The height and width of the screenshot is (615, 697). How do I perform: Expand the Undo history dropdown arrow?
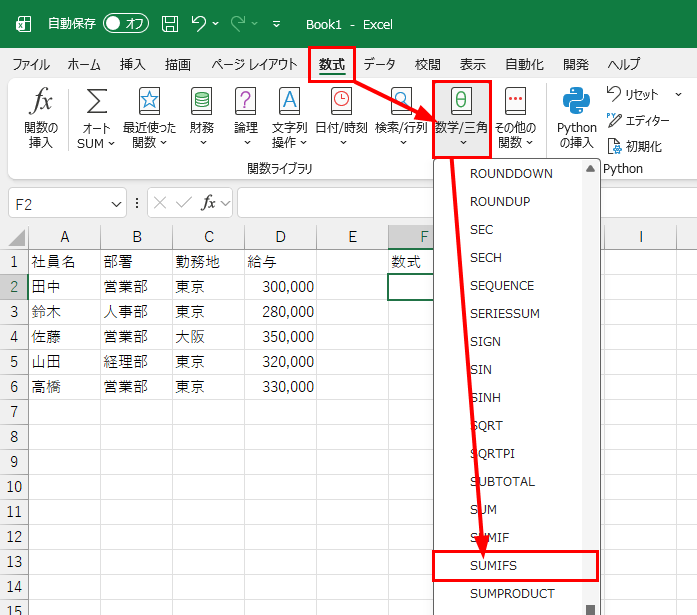click(216, 24)
